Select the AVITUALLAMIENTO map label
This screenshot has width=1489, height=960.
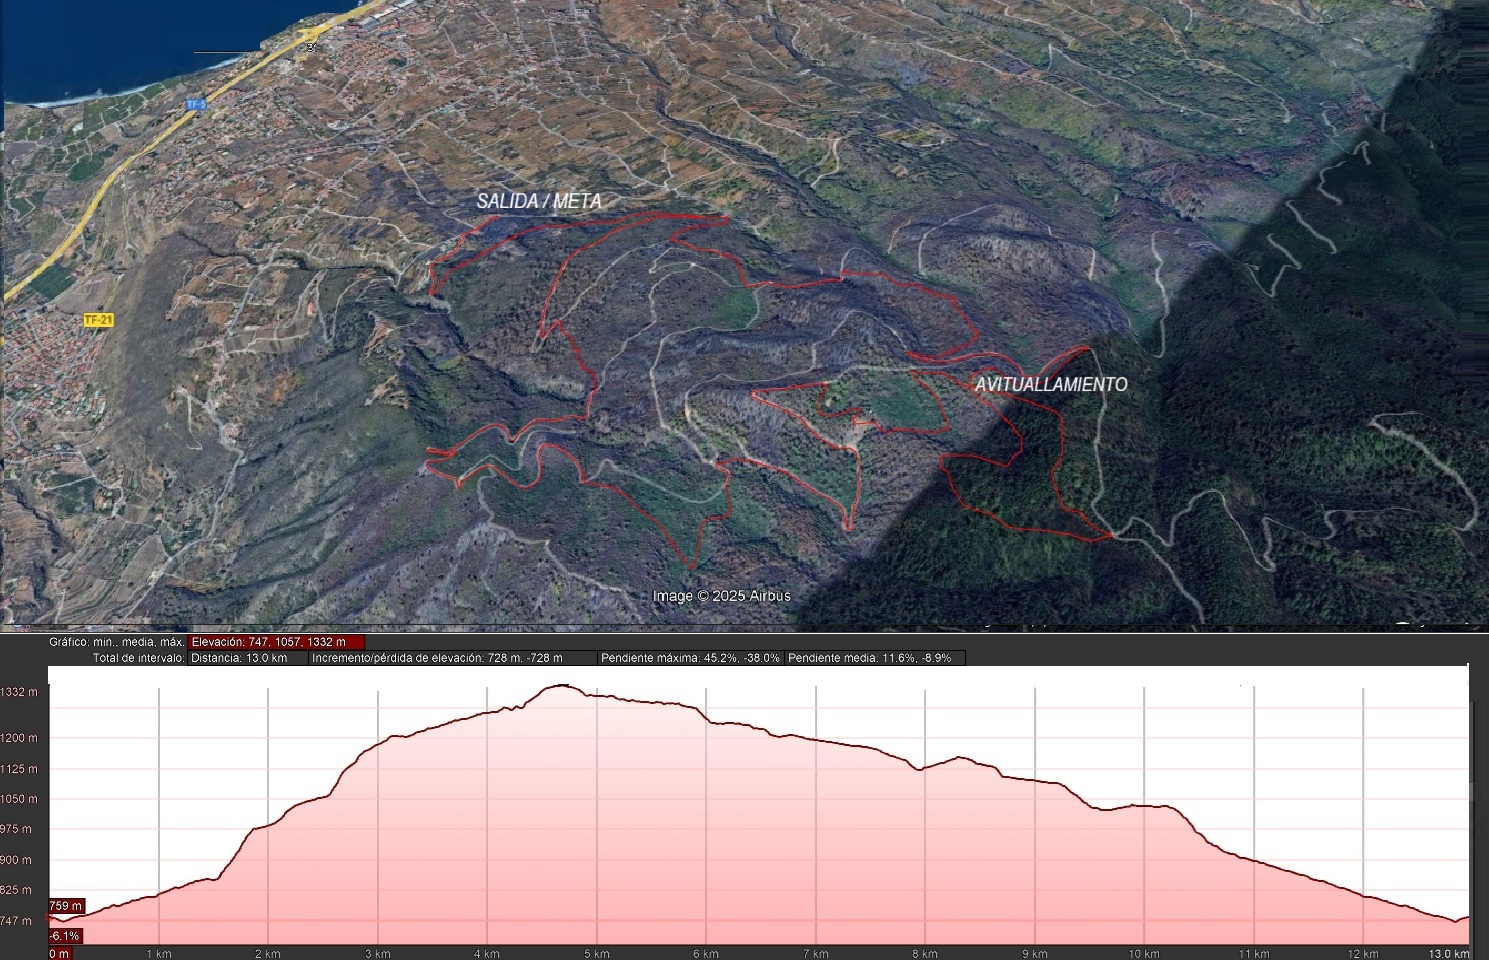point(1051,384)
